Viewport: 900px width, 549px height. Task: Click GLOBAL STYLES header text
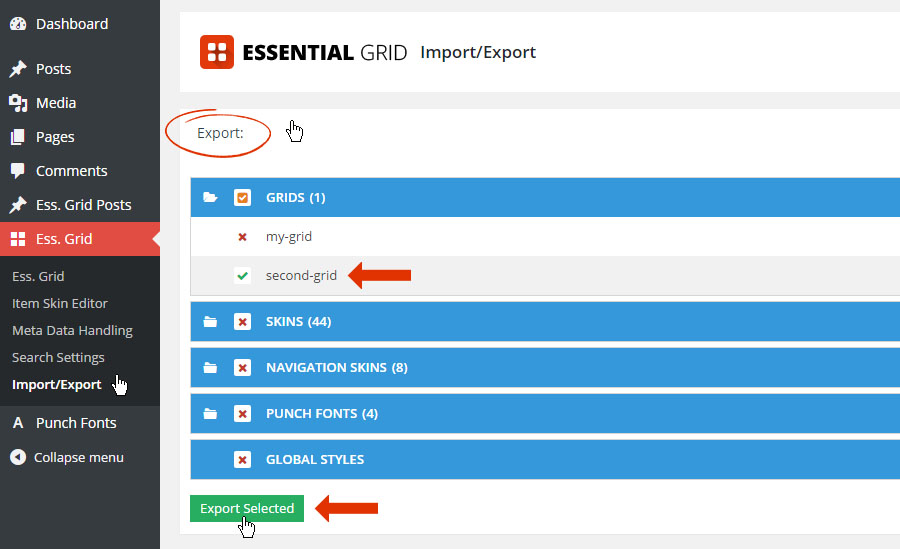click(315, 459)
